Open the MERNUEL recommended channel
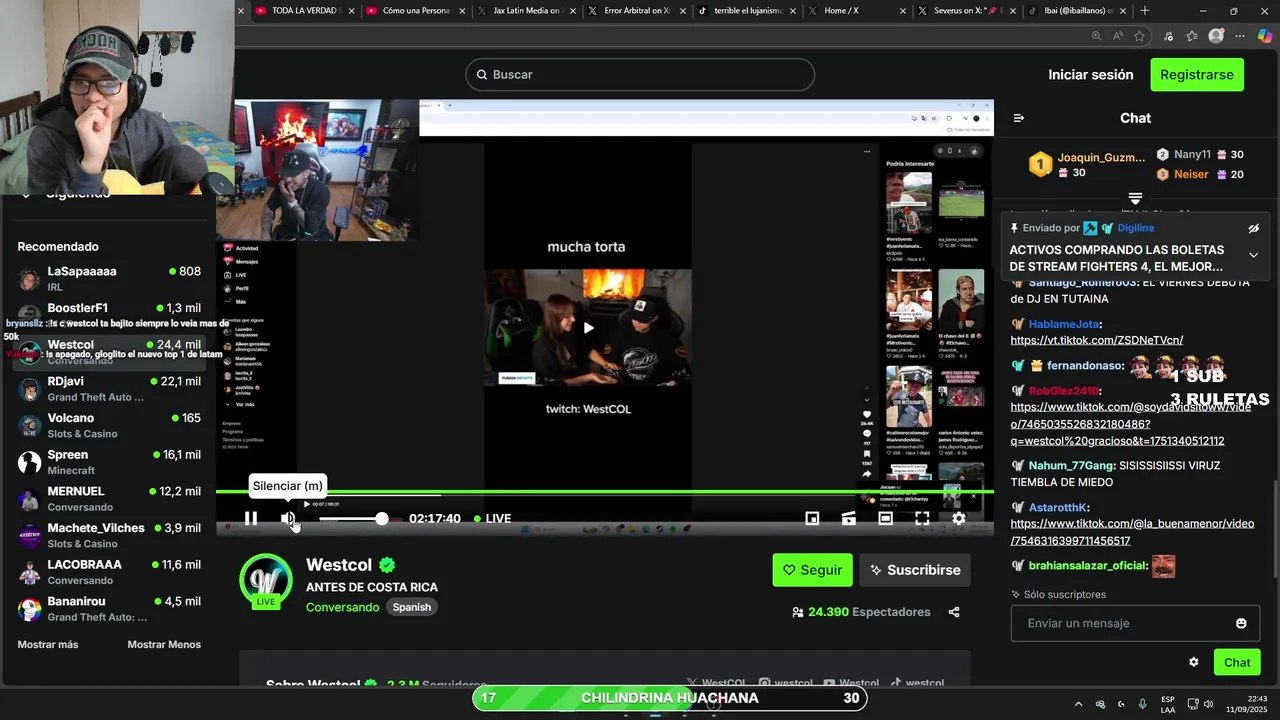Viewport: 1280px width, 720px height. pos(108,499)
